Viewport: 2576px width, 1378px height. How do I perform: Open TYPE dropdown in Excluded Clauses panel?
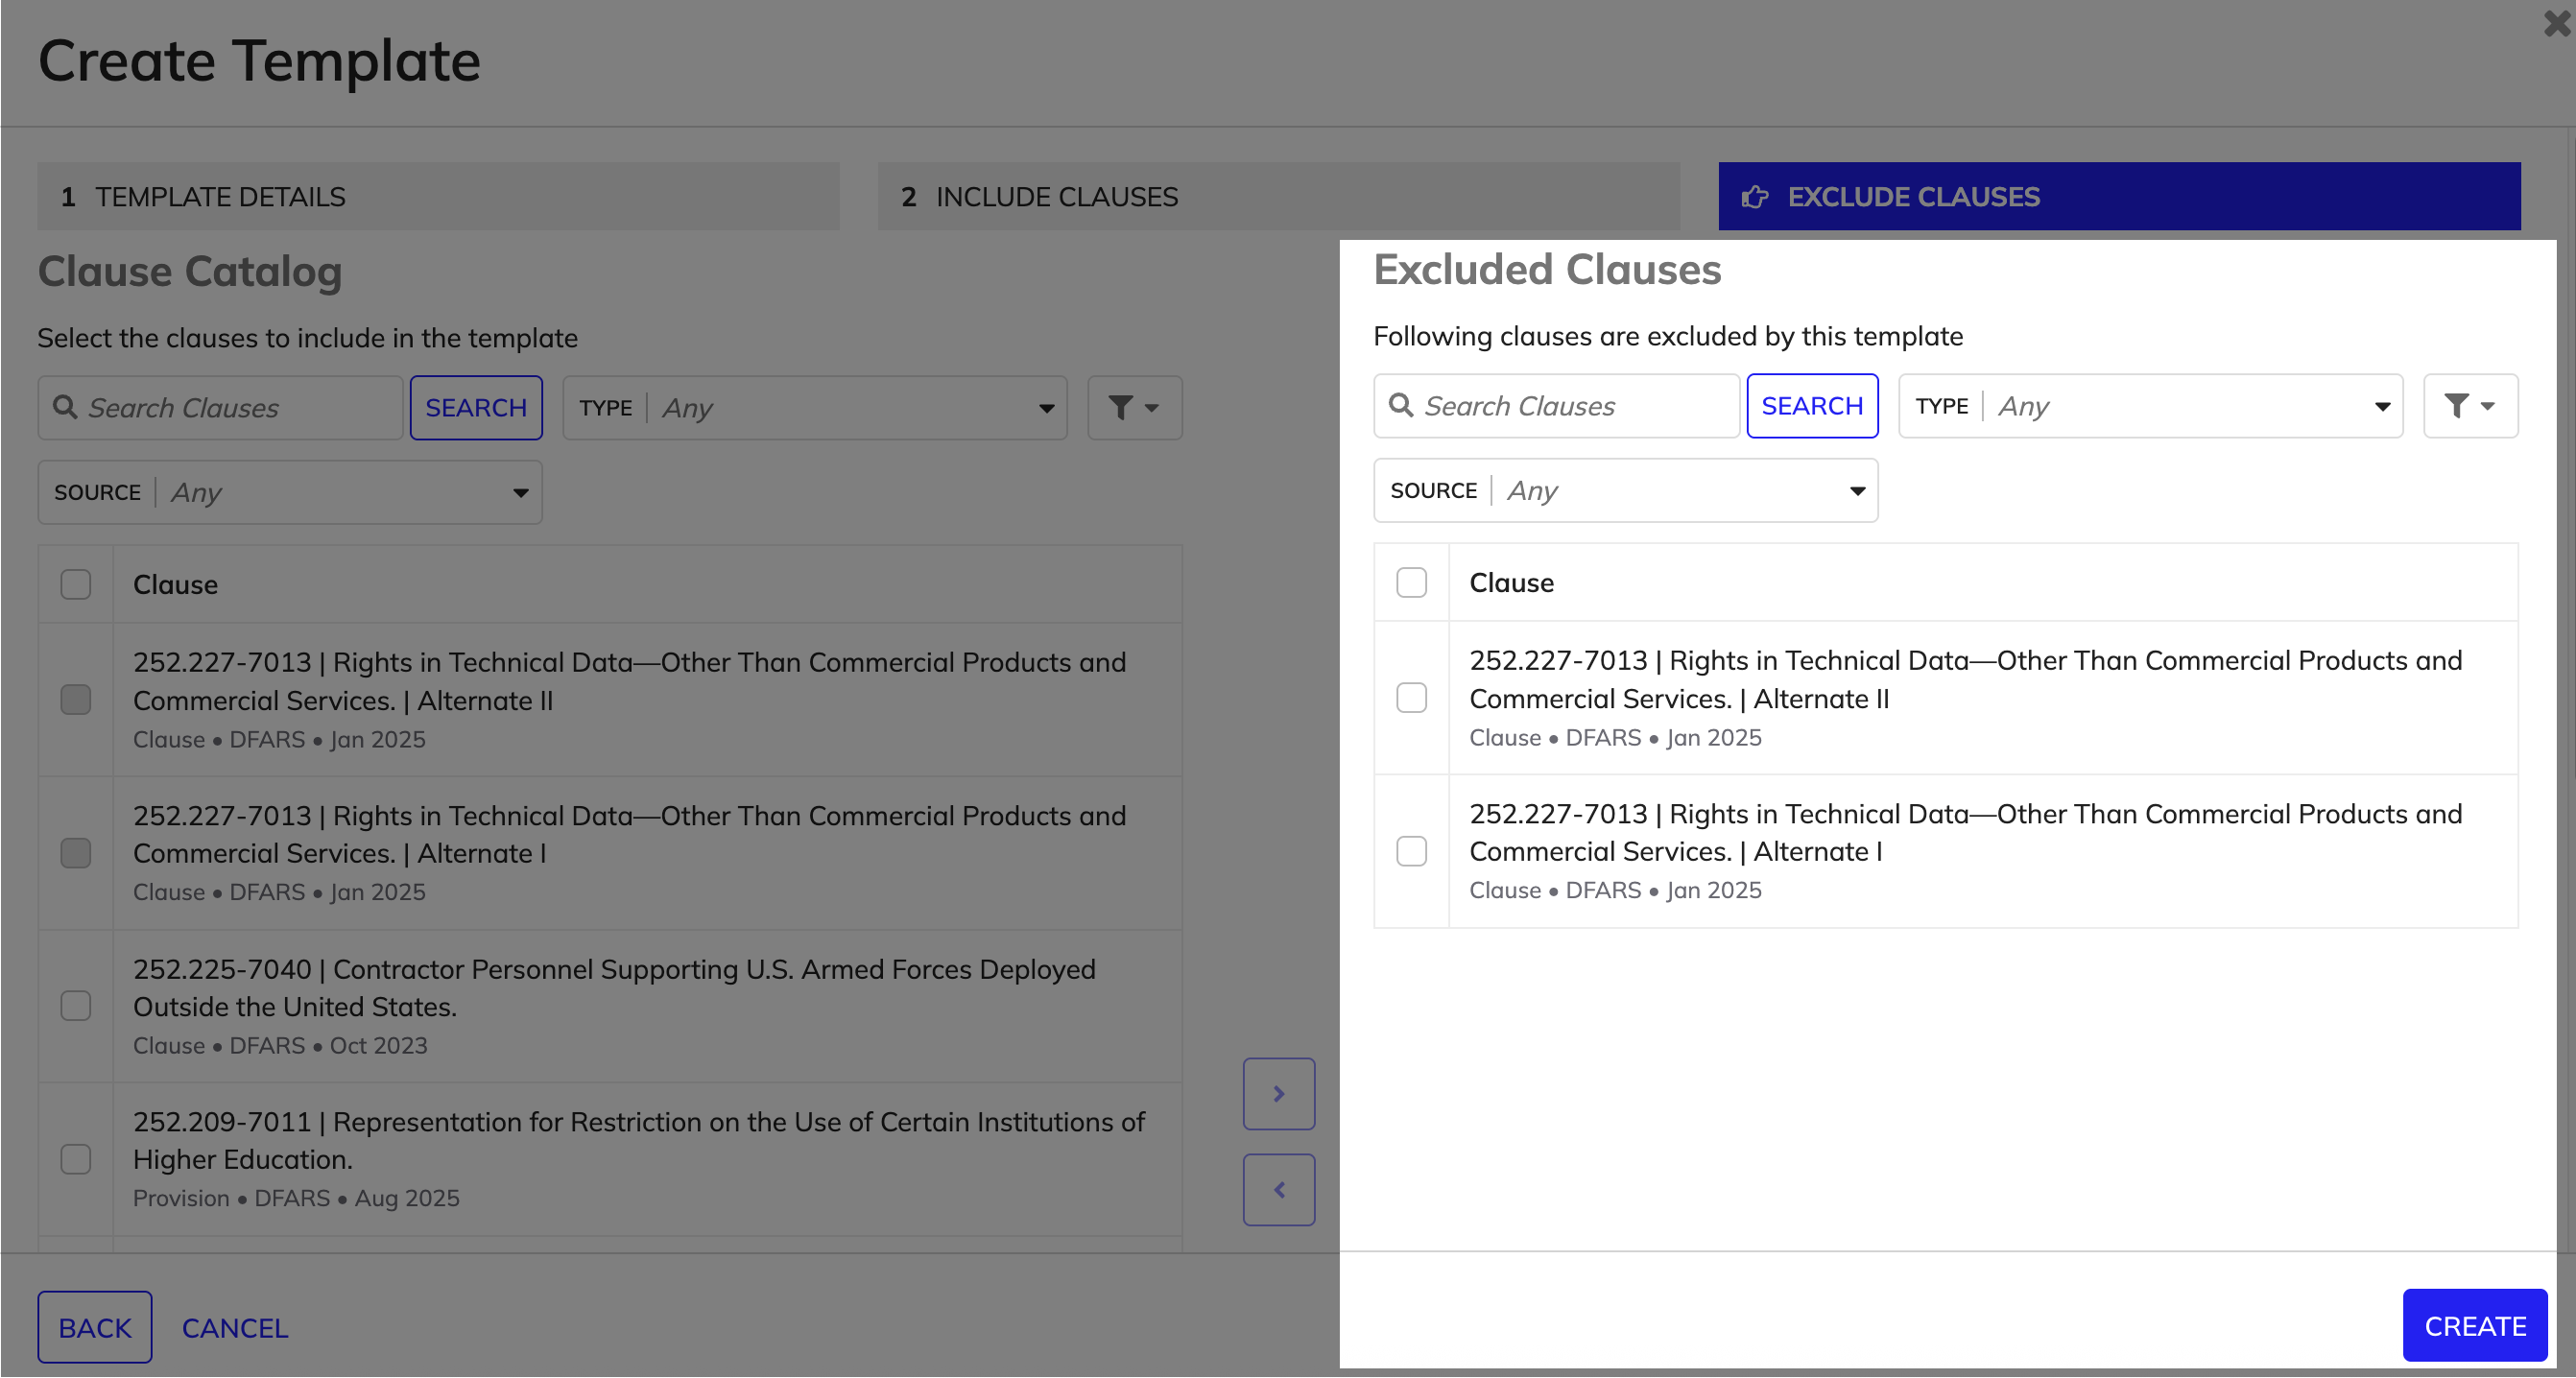click(2150, 406)
